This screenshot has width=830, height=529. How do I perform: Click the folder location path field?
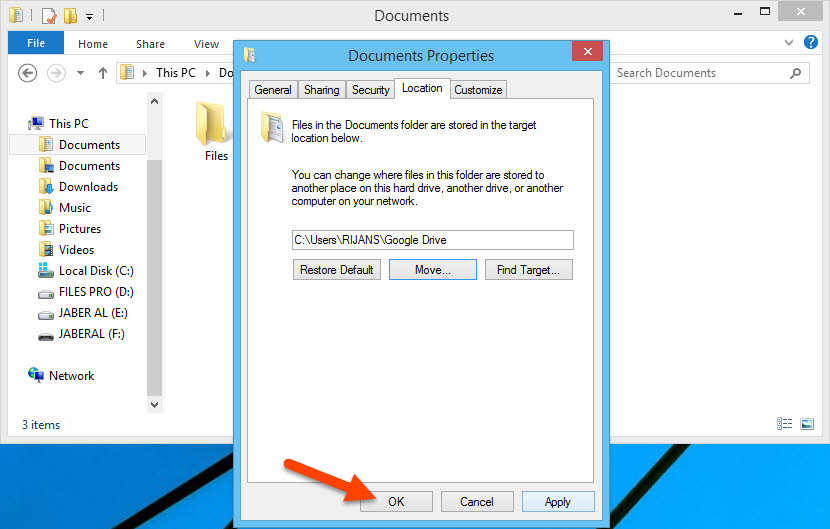432,240
